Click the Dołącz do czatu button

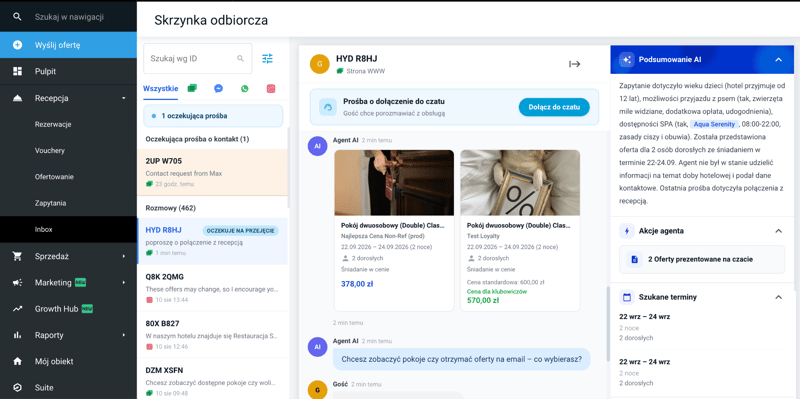(x=554, y=107)
